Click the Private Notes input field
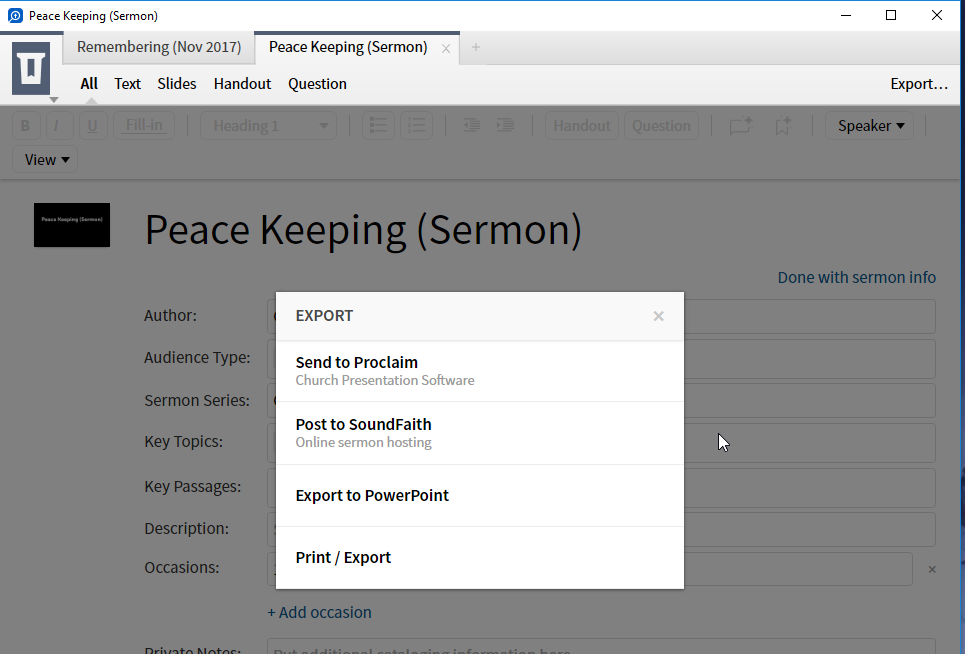The image size is (965, 654). (x=601, y=647)
